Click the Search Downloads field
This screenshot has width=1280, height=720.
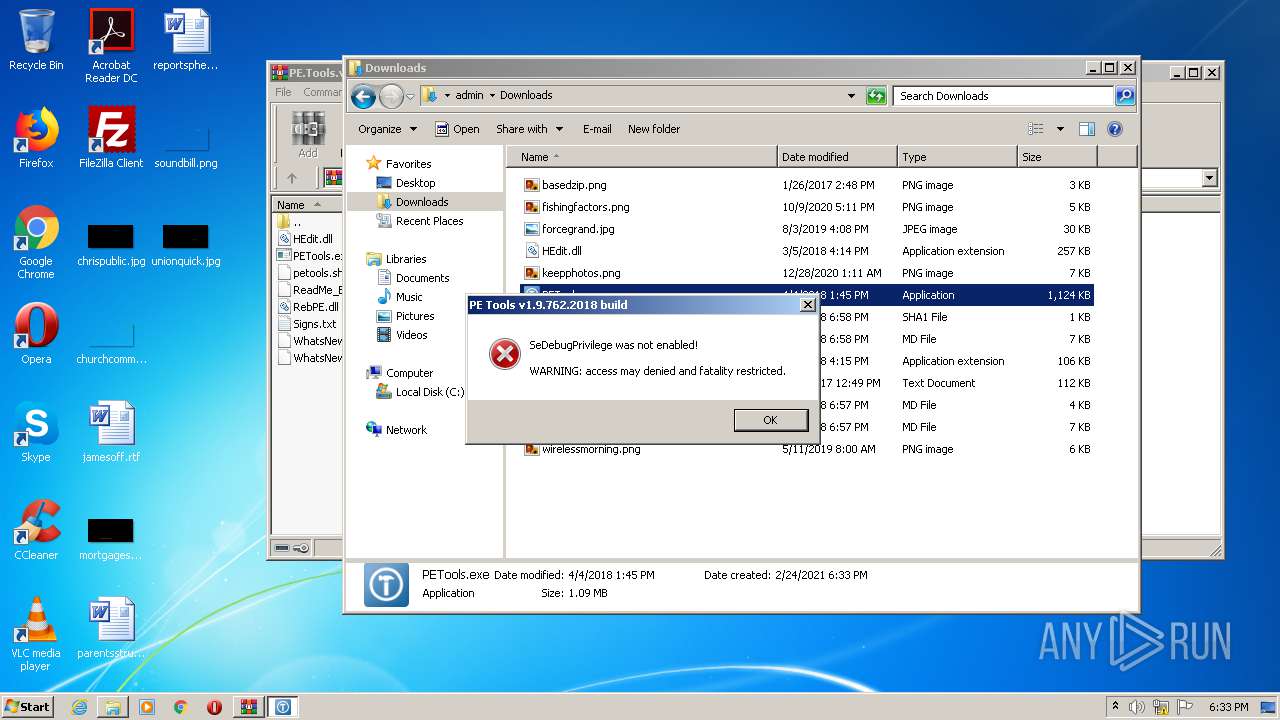tap(1003, 96)
